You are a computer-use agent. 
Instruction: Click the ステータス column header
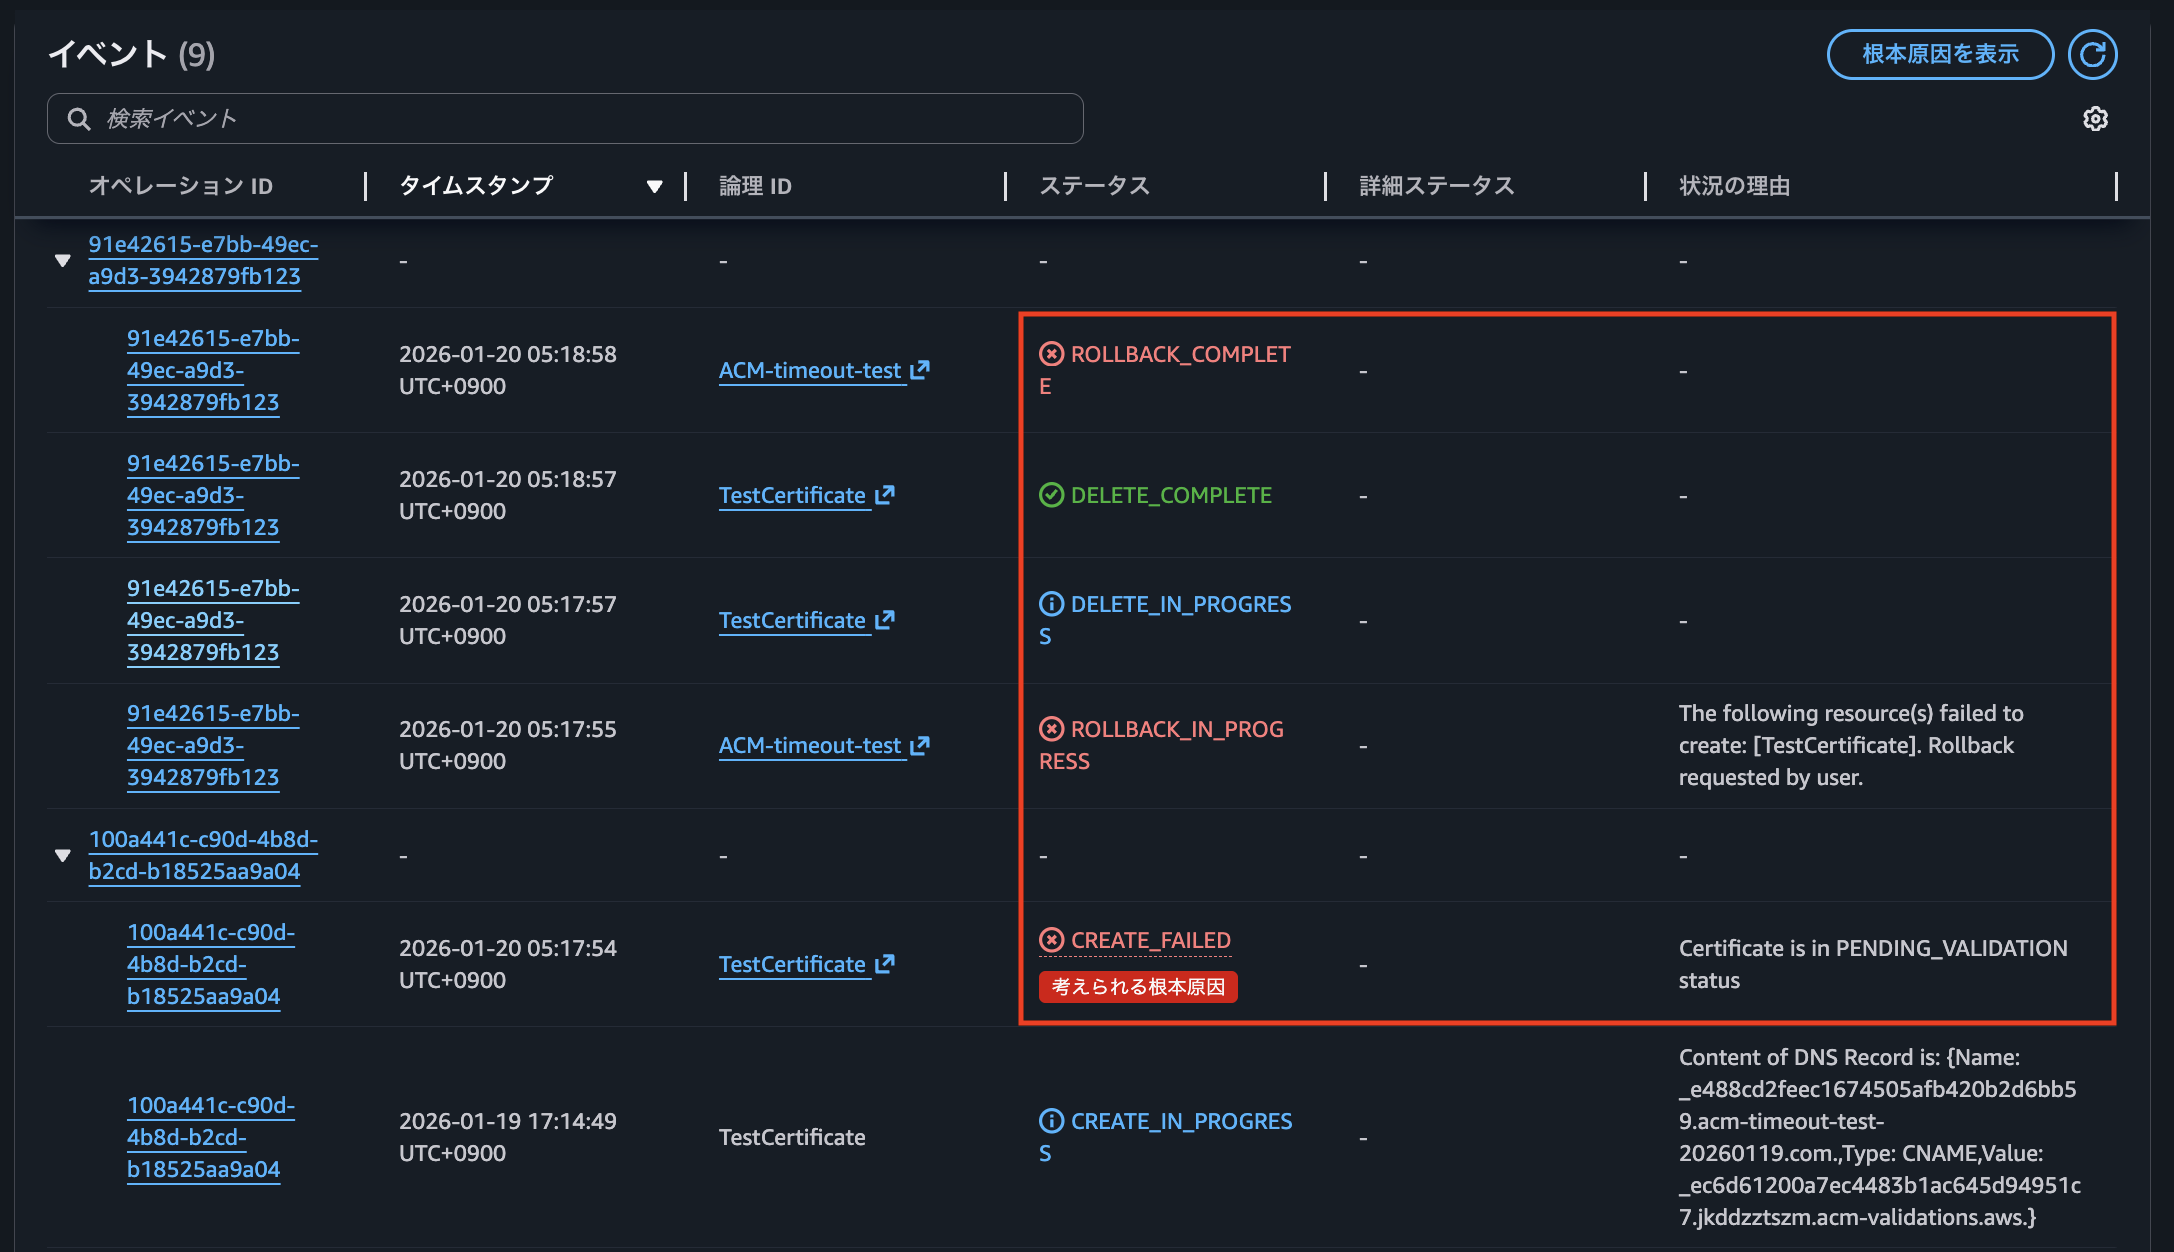tap(1094, 186)
